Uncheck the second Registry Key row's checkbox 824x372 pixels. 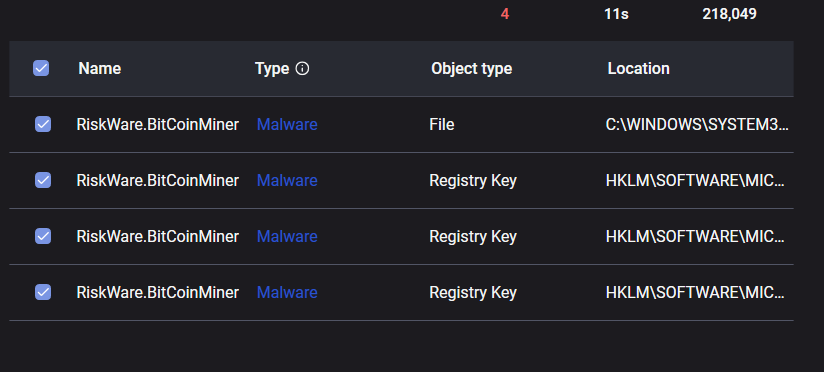point(43,236)
